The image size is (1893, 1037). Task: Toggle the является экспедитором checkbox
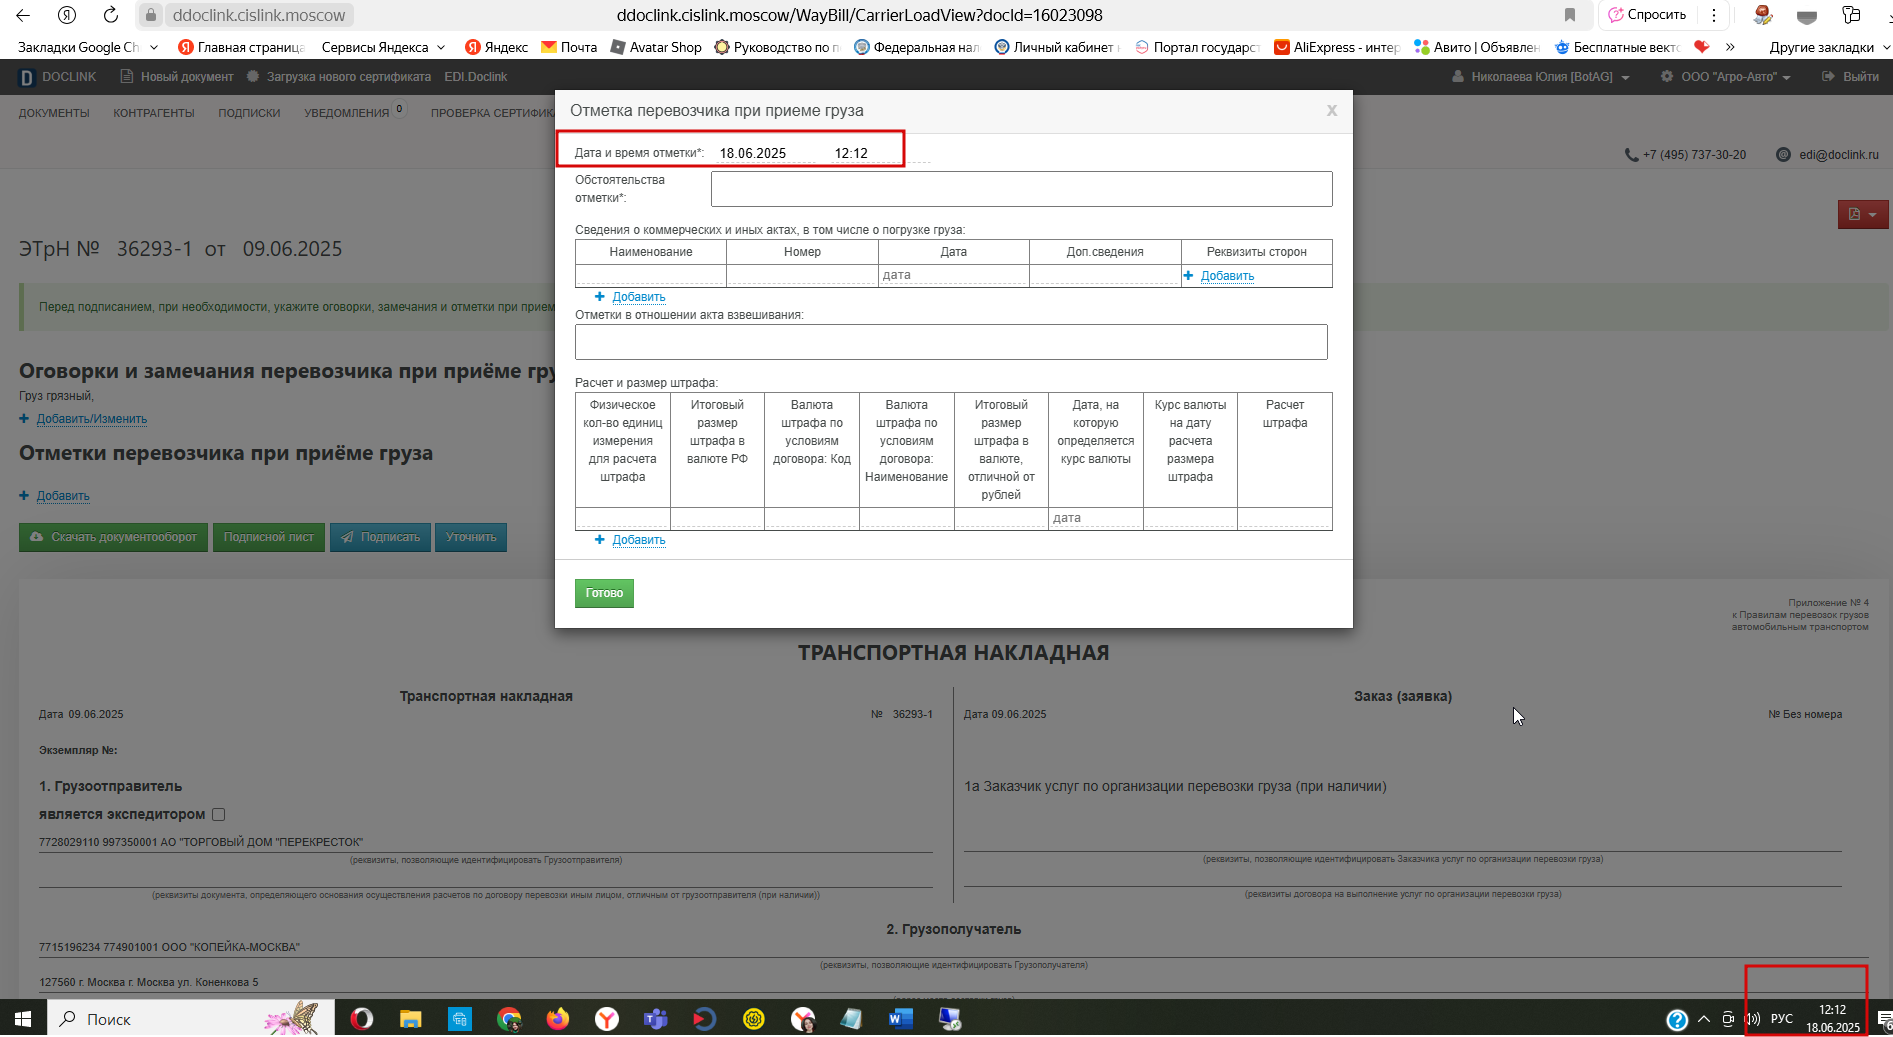(x=219, y=815)
